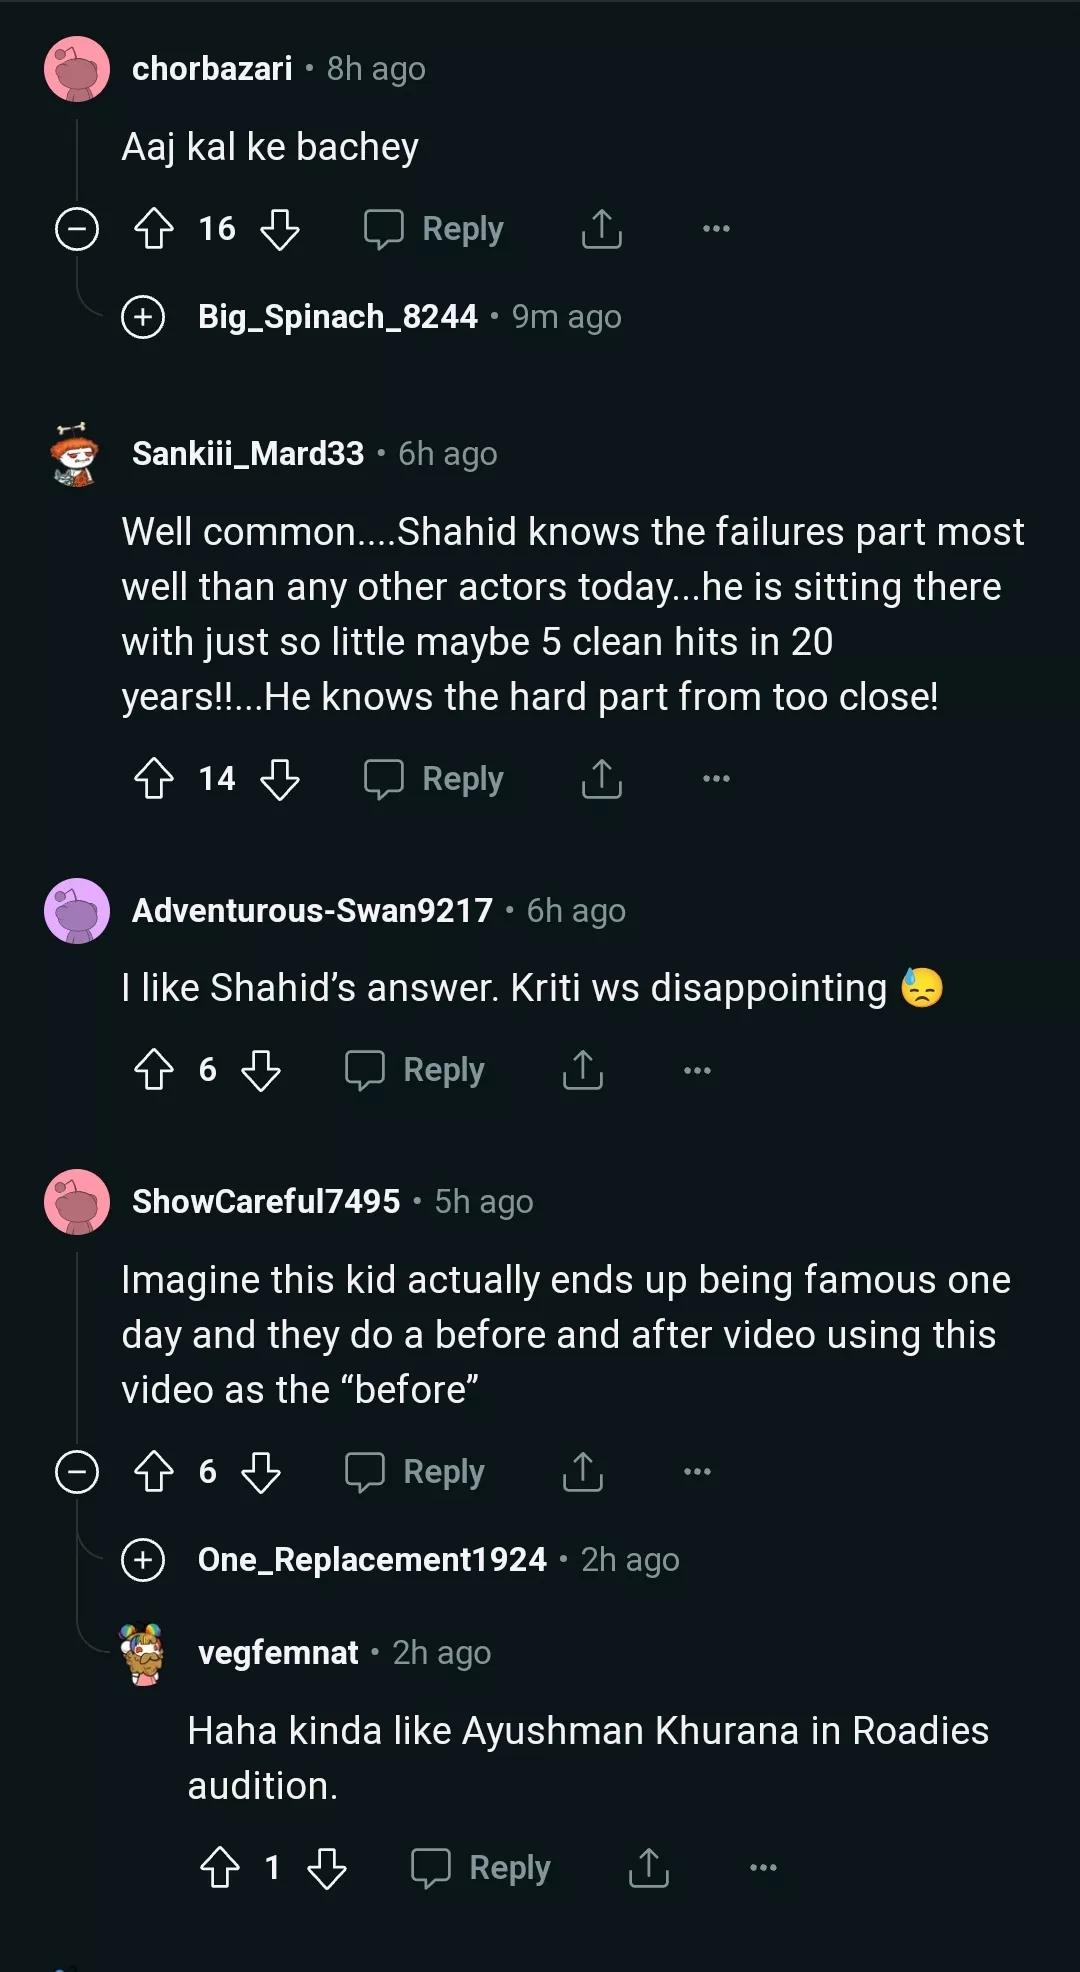Expand One_Replacement1924's collapsed reply

pos(143,1560)
